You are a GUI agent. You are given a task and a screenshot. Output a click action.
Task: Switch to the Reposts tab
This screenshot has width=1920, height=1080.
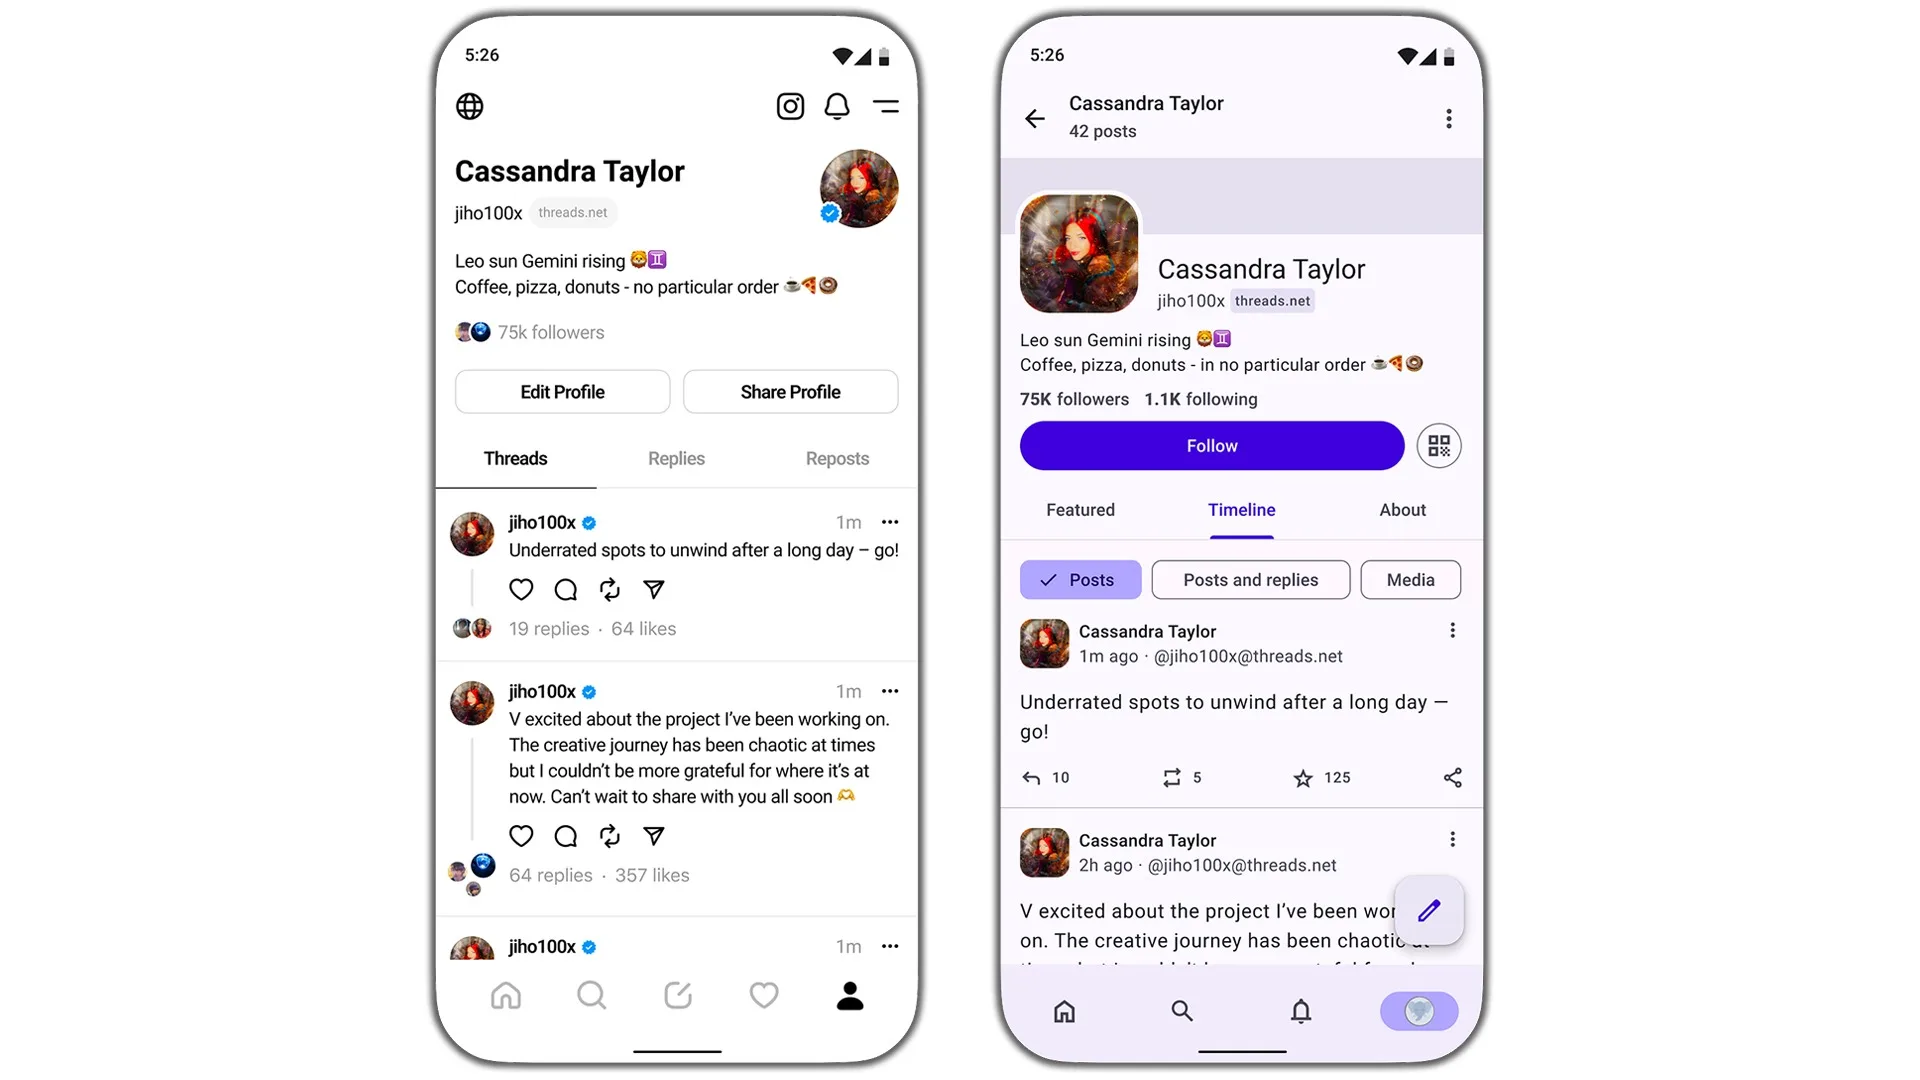[837, 458]
